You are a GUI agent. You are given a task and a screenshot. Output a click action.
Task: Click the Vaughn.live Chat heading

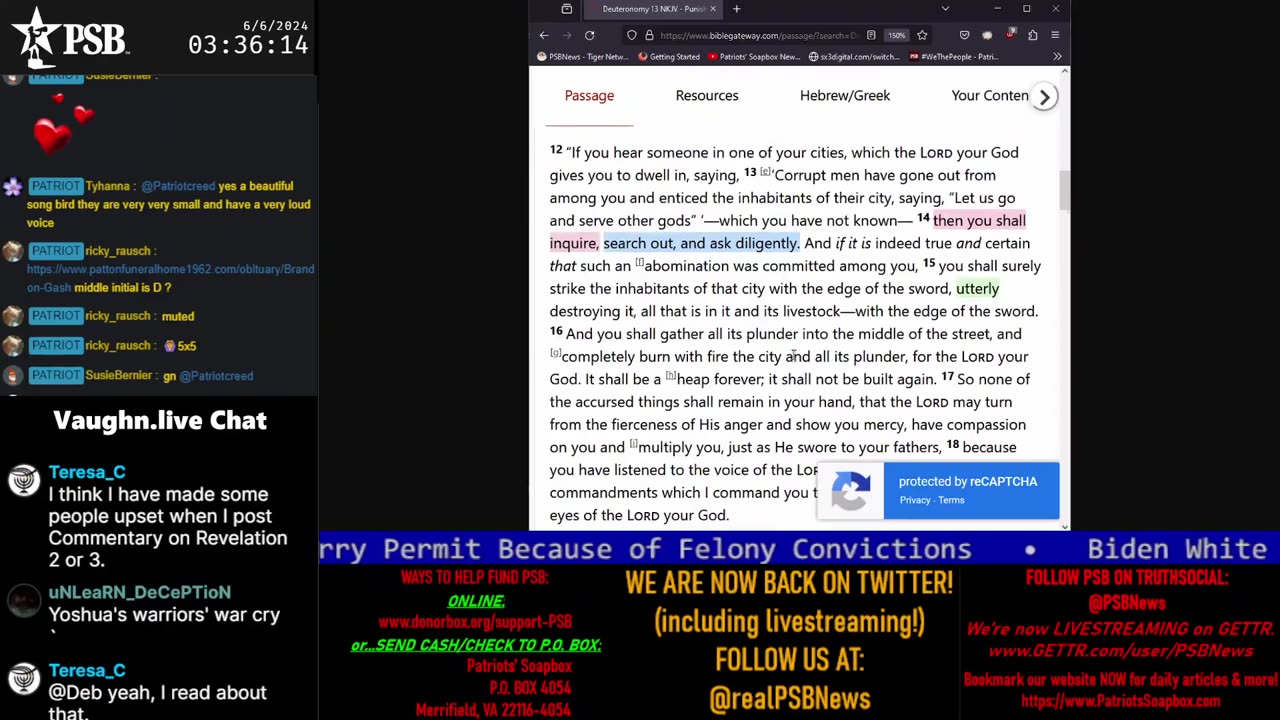(160, 420)
